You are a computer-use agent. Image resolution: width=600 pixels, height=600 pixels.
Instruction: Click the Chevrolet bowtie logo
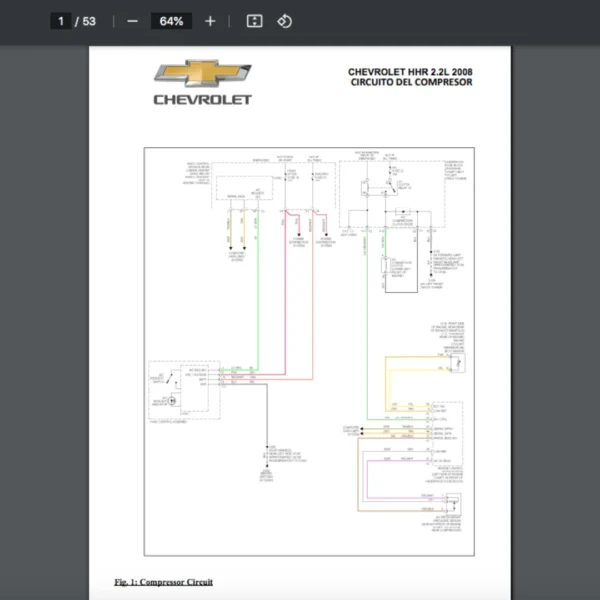pyautogui.click(x=202, y=73)
